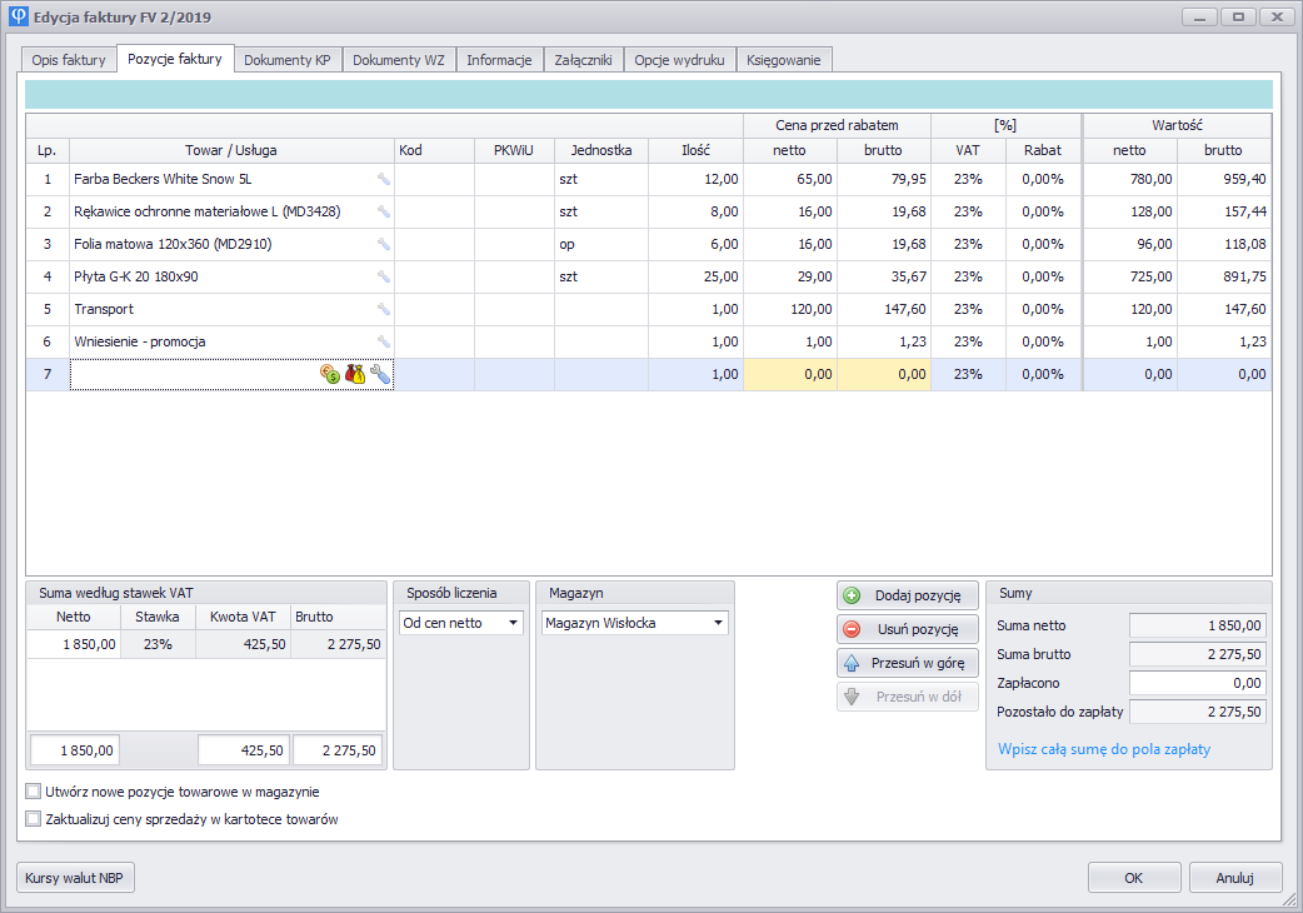1303x913 pixels.
Task: Click the Zapłacono amount field
Action: click(1197, 683)
